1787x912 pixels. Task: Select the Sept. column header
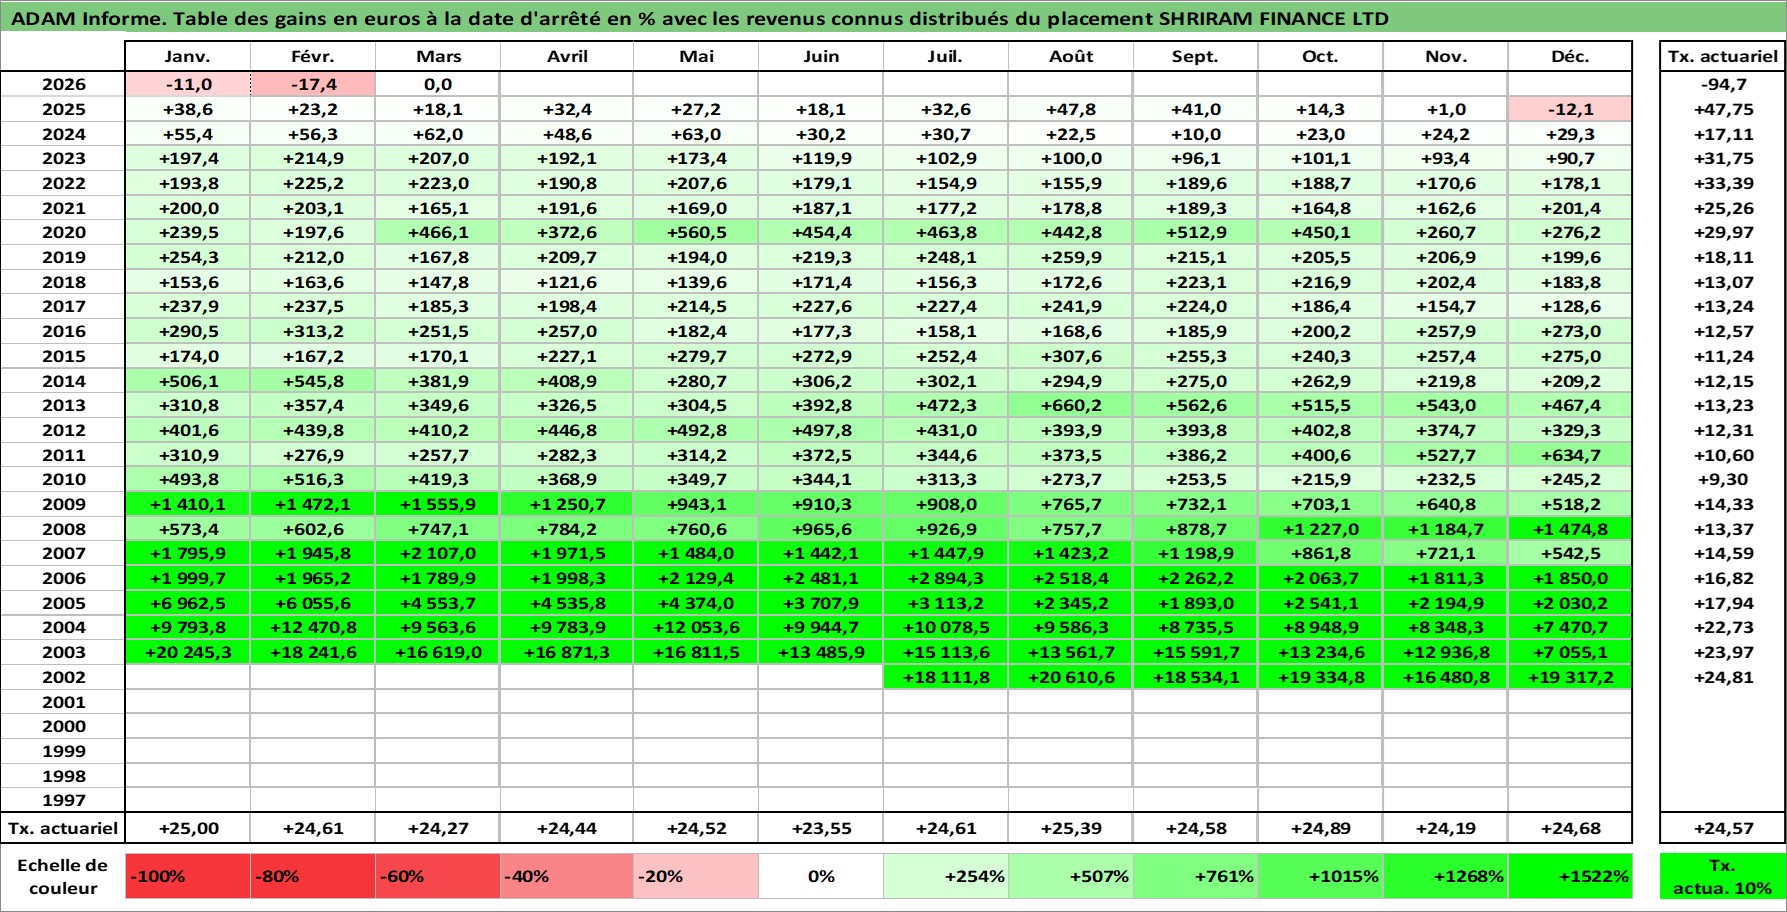(x=1196, y=56)
